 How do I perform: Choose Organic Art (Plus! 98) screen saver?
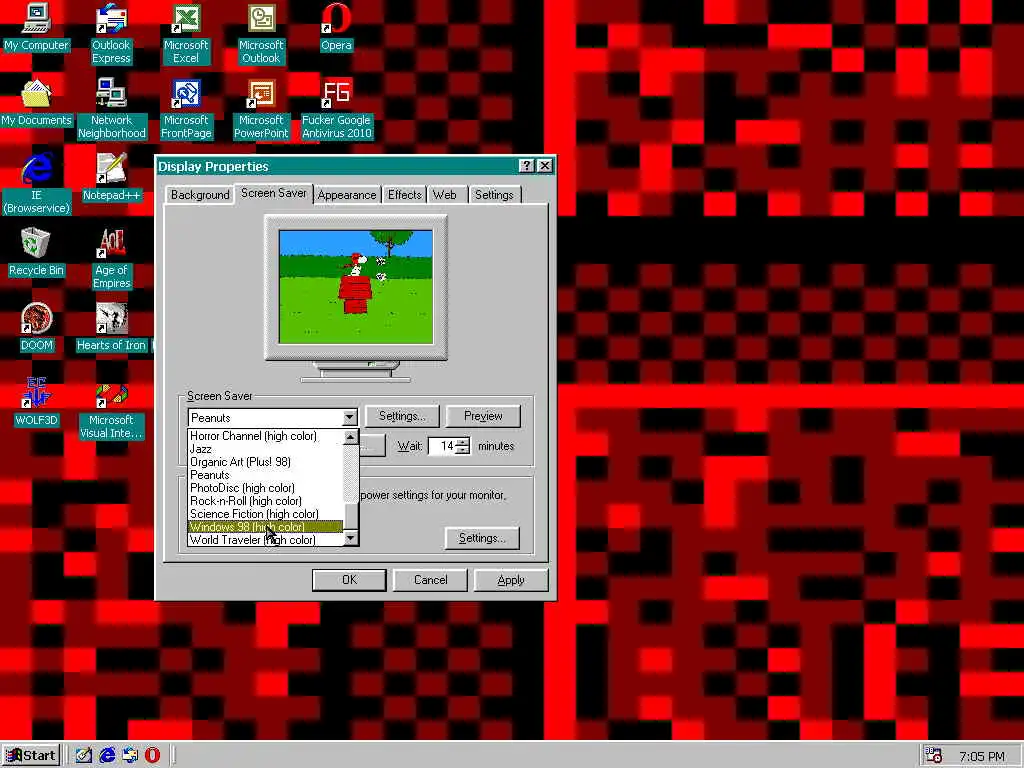(265, 462)
